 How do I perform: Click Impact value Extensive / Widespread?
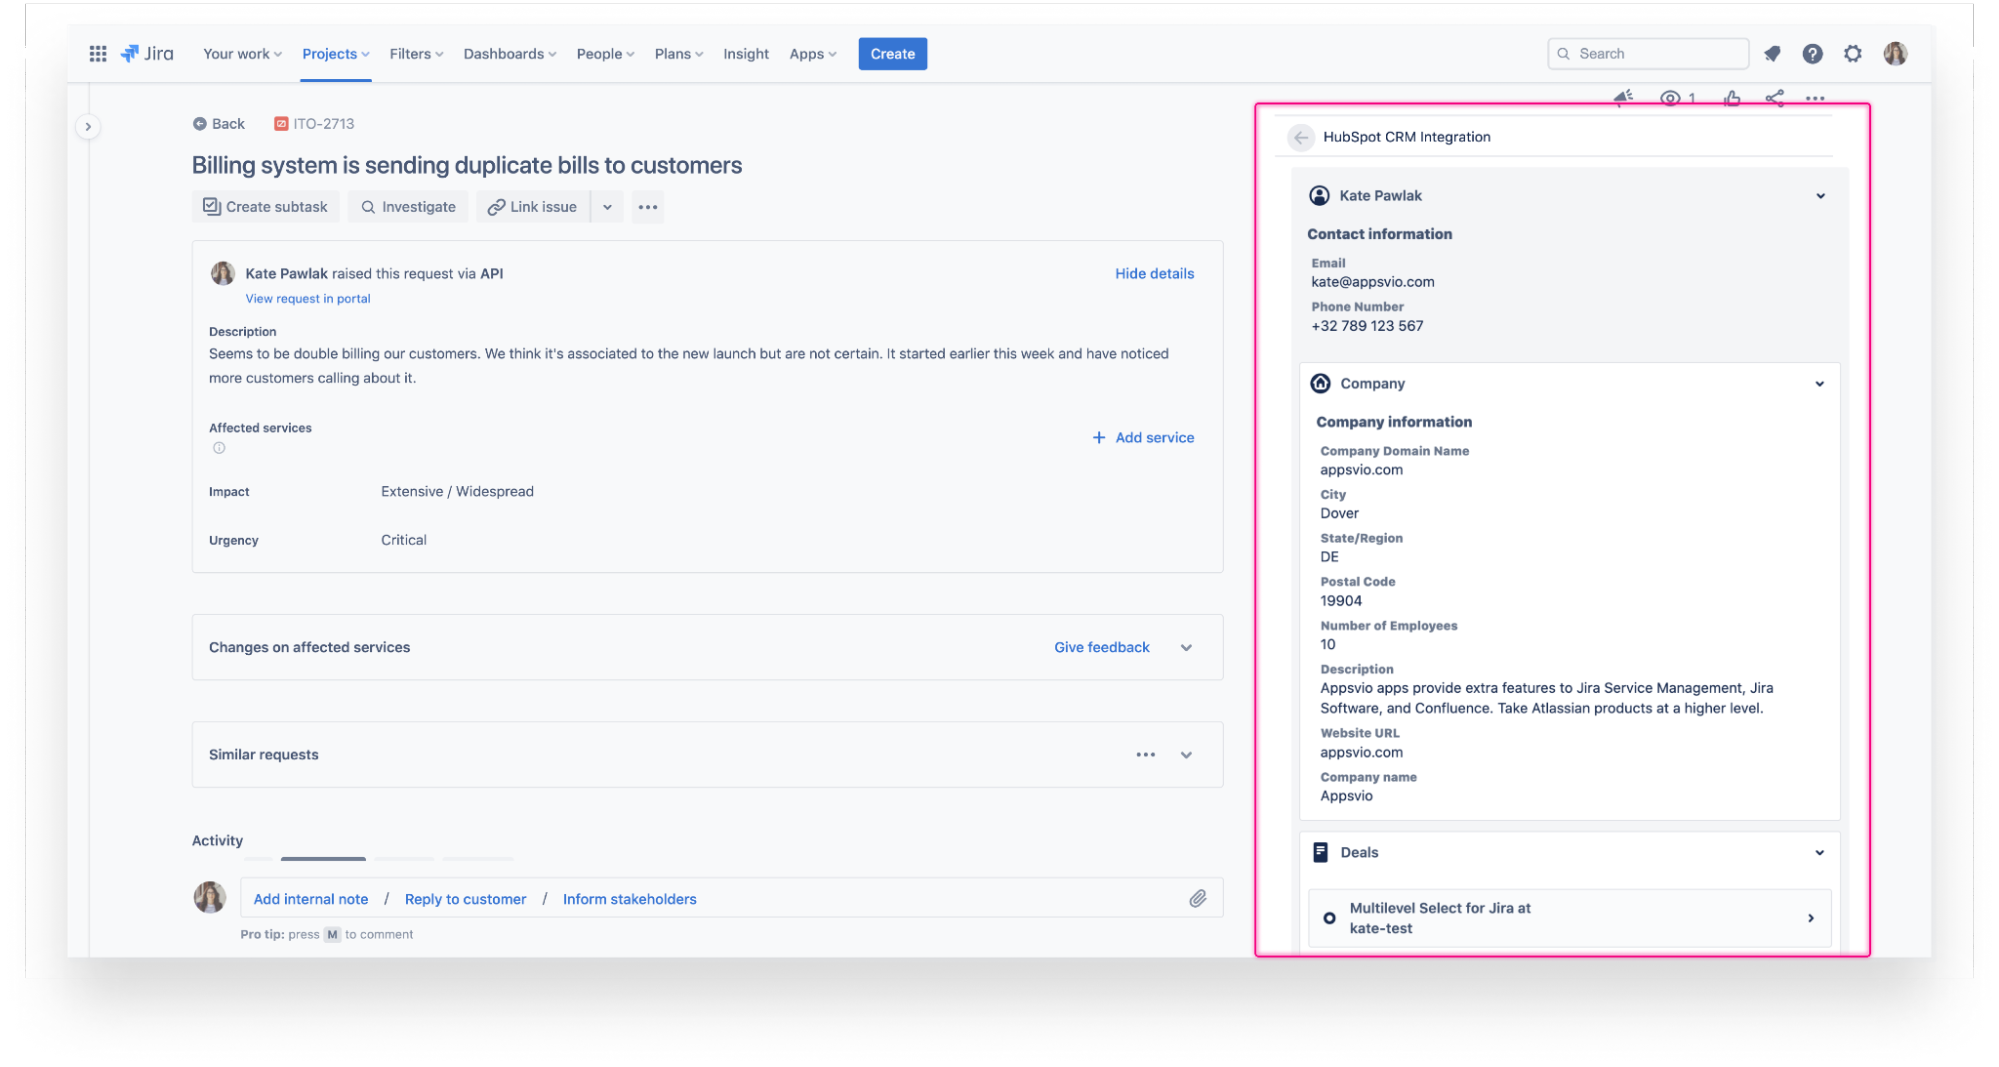tap(457, 492)
